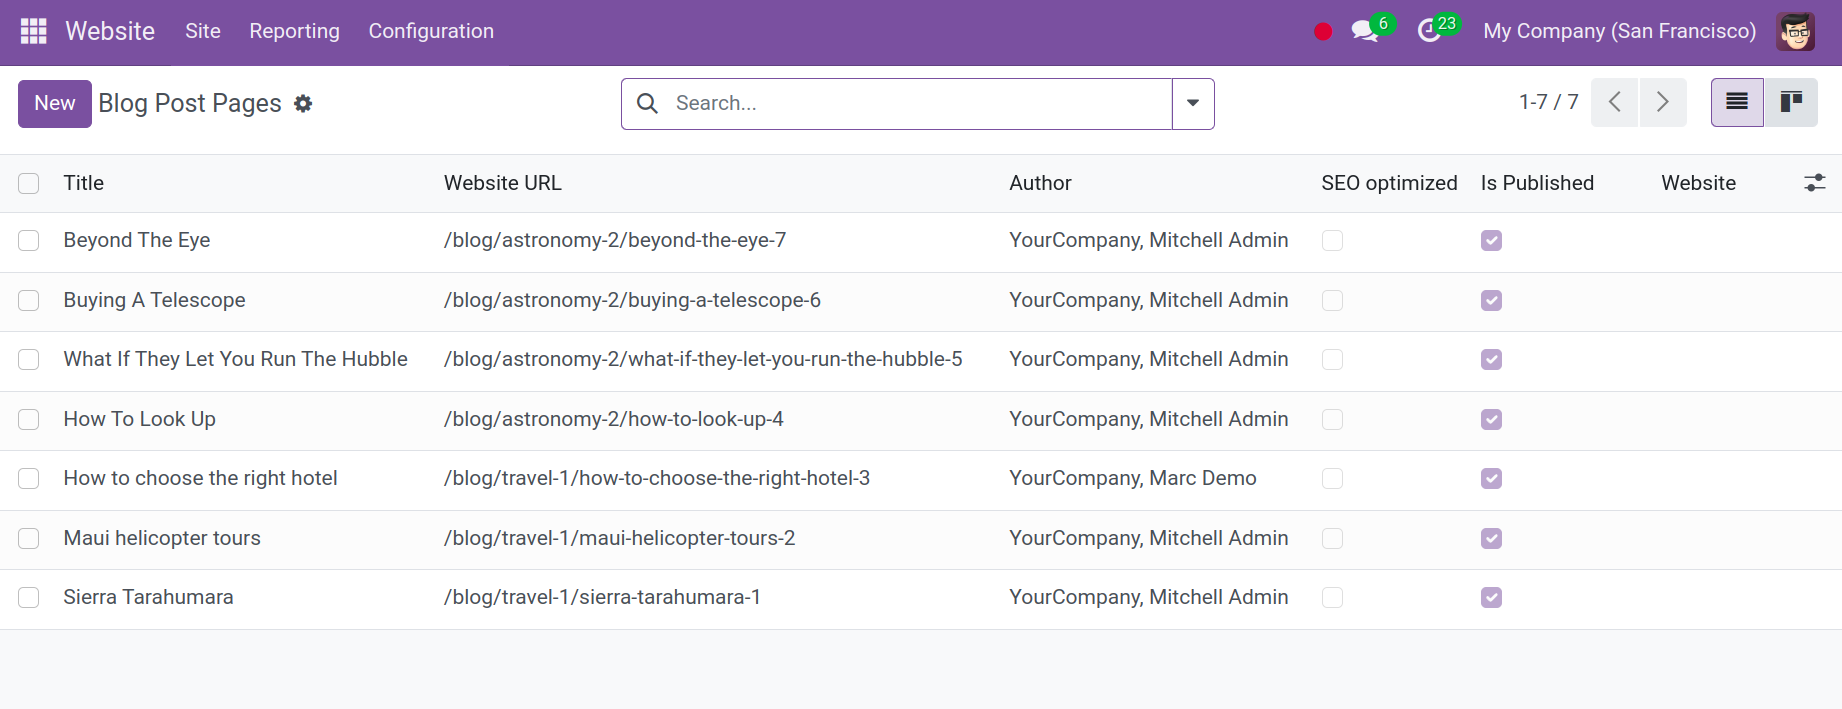Open the Configuration menu
Viewport: 1842px width, 709px height.
[x=431, y=31]
